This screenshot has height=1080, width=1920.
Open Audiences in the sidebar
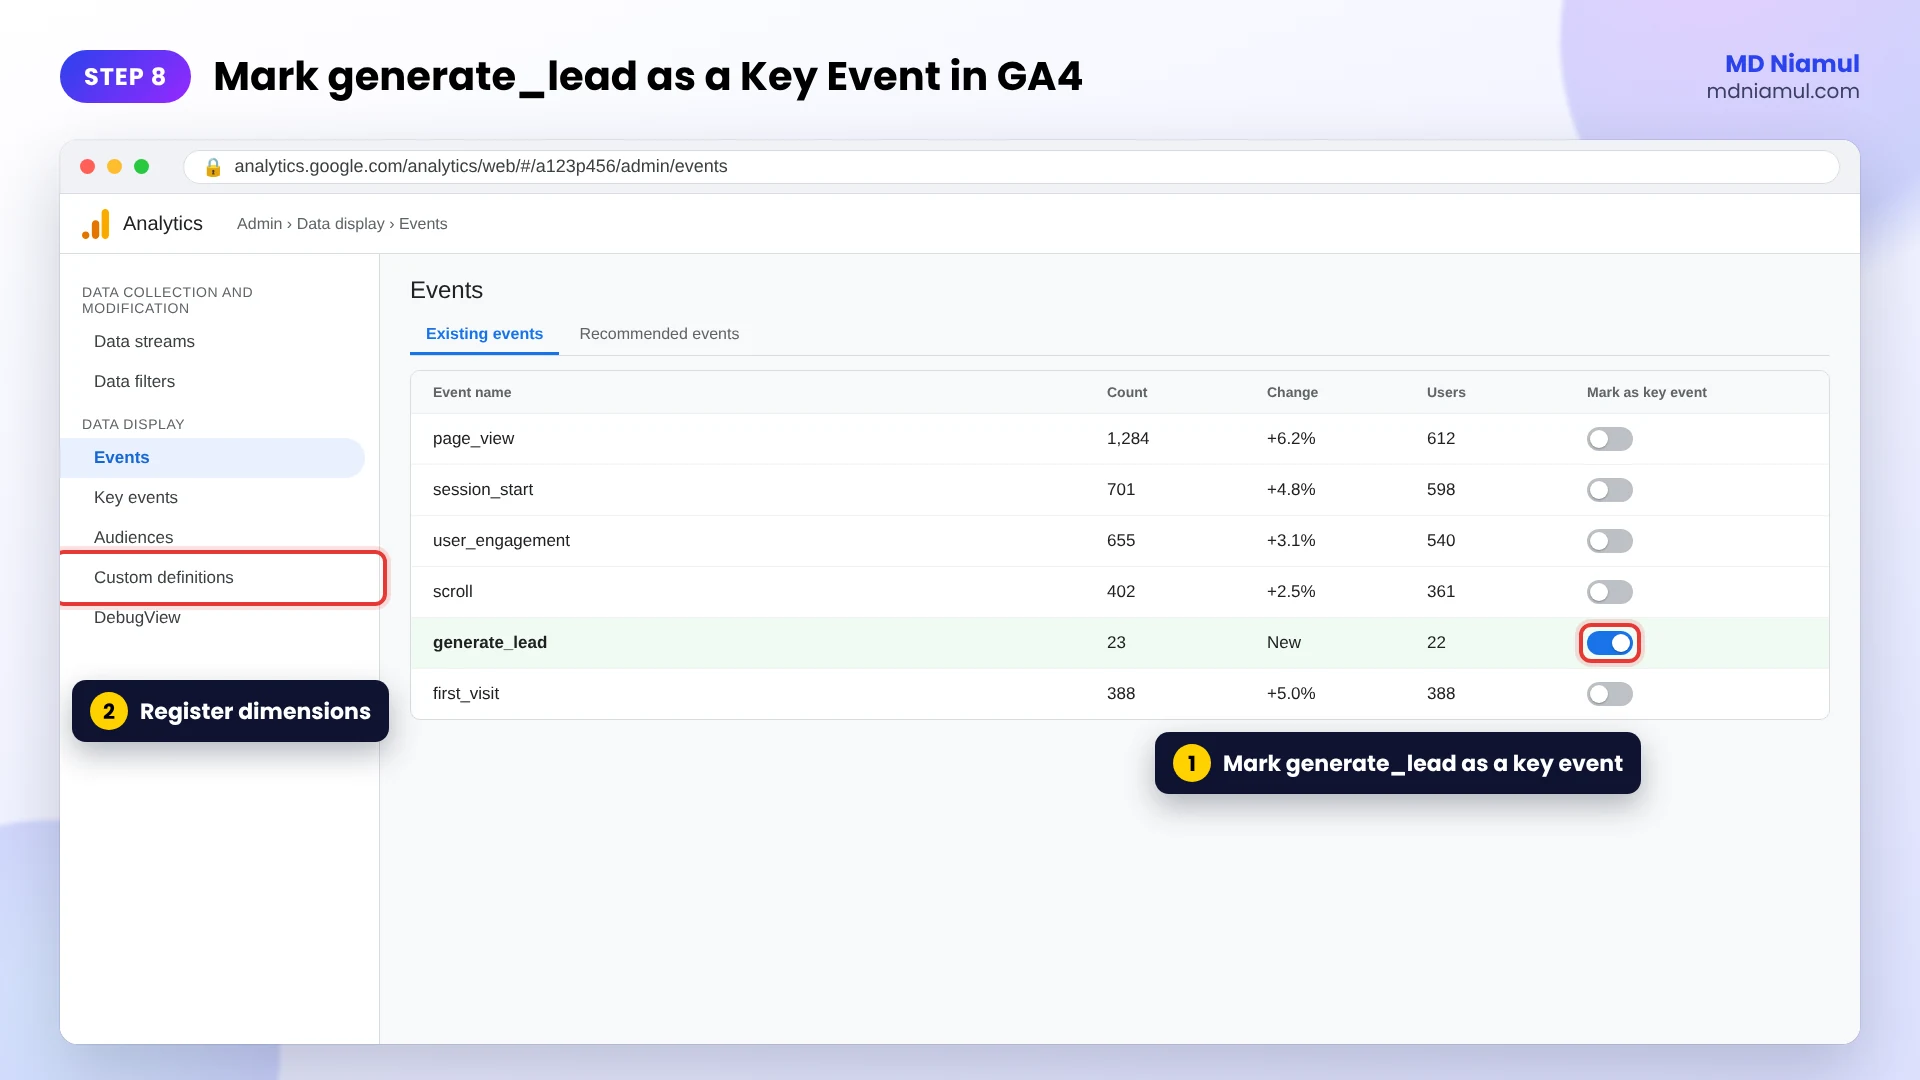(133, 538)
